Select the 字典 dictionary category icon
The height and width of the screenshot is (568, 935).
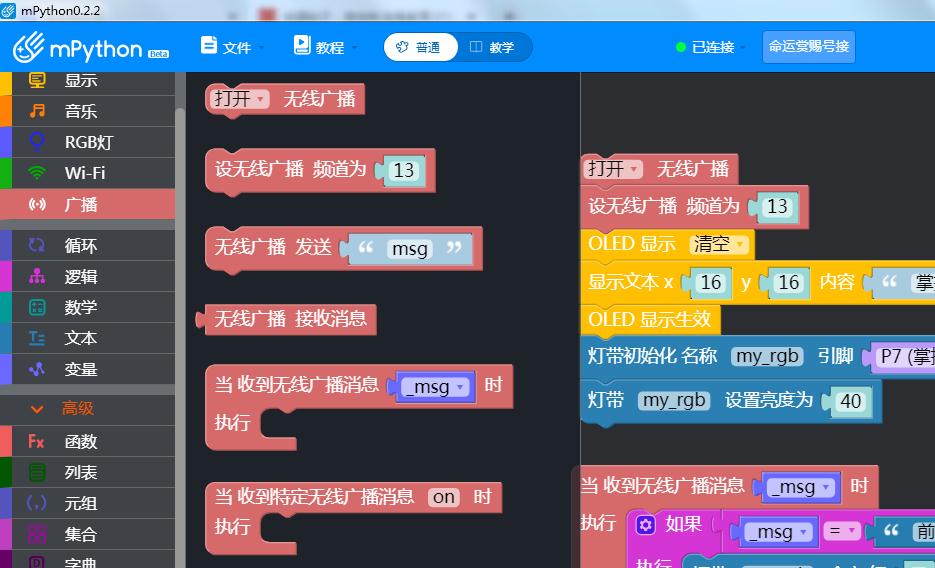tap(37, 562)
